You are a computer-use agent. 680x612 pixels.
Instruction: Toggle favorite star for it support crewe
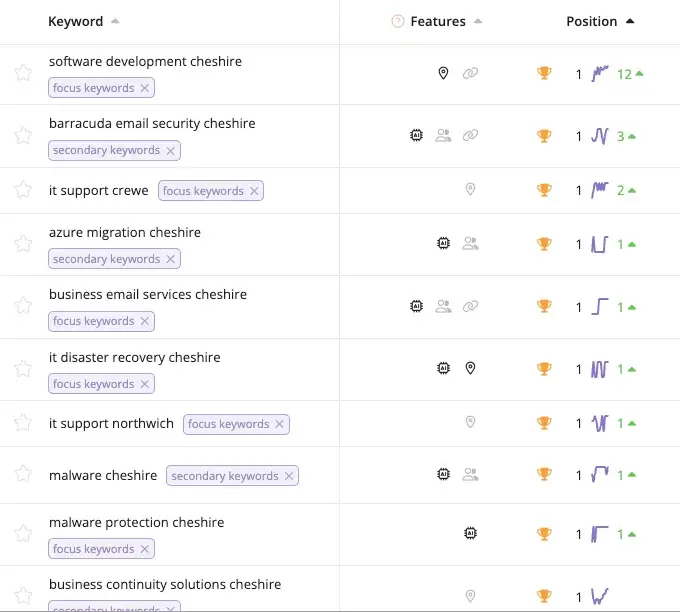(x=23, y=190)
